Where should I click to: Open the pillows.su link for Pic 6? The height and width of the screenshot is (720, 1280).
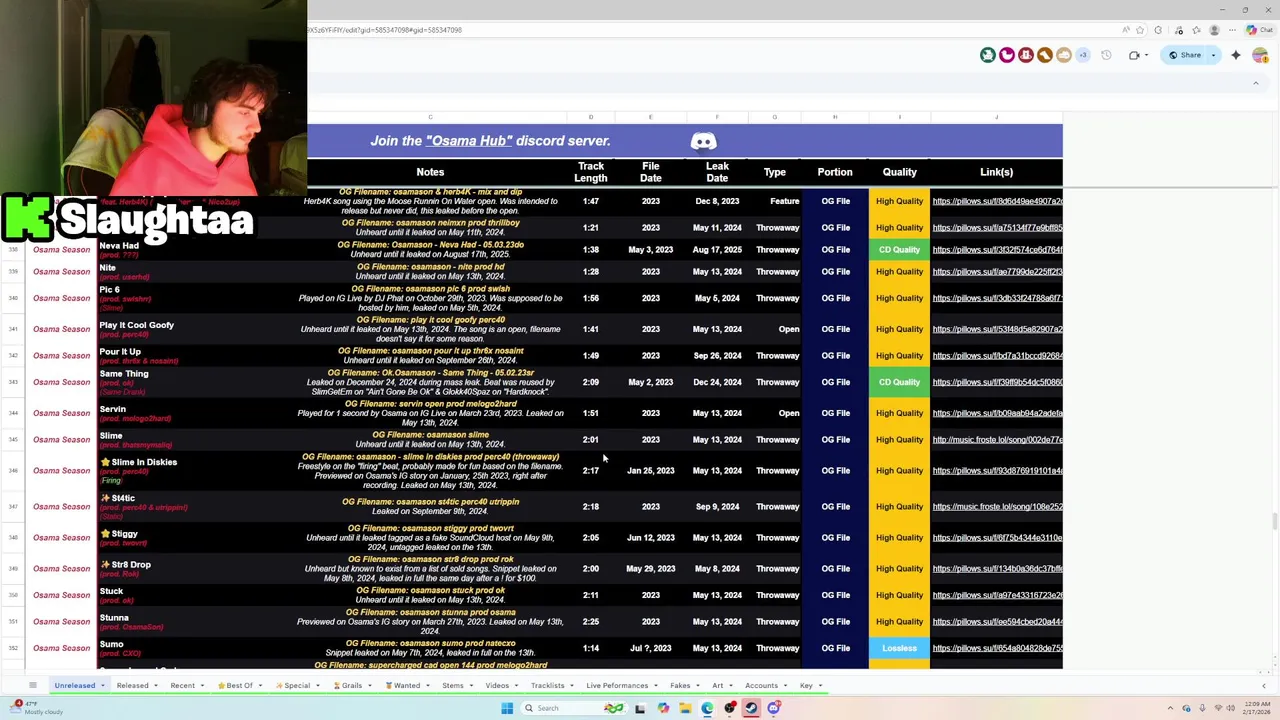(997, 298)
